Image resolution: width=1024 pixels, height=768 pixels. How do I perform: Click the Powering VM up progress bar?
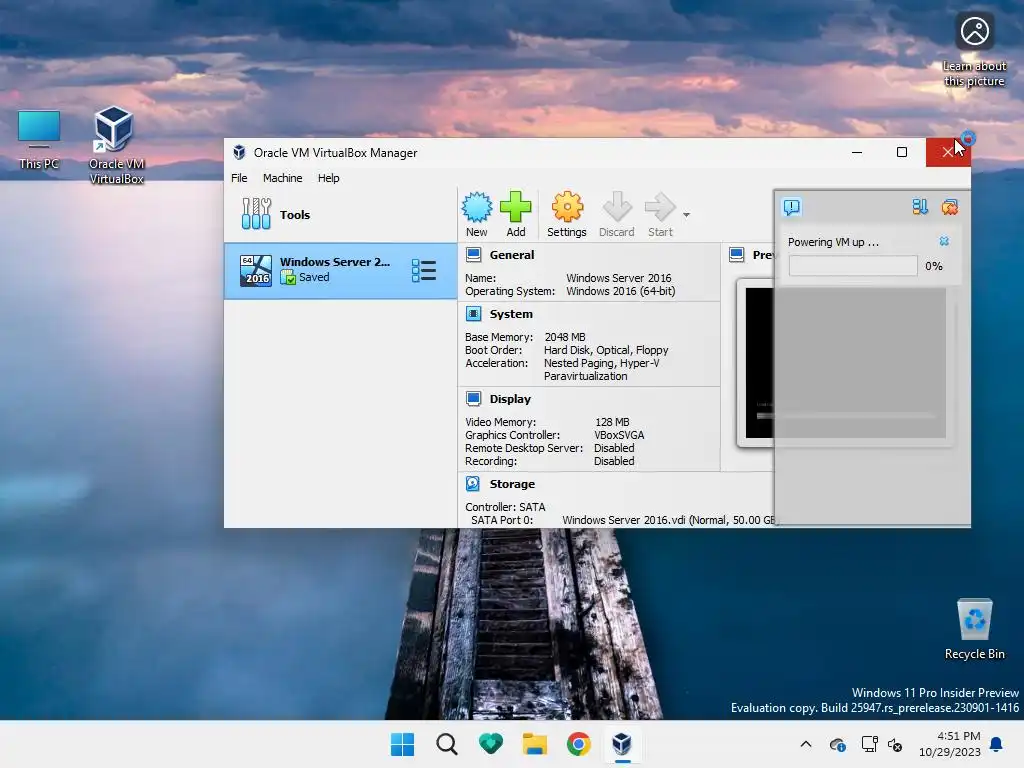pos(853,266)
